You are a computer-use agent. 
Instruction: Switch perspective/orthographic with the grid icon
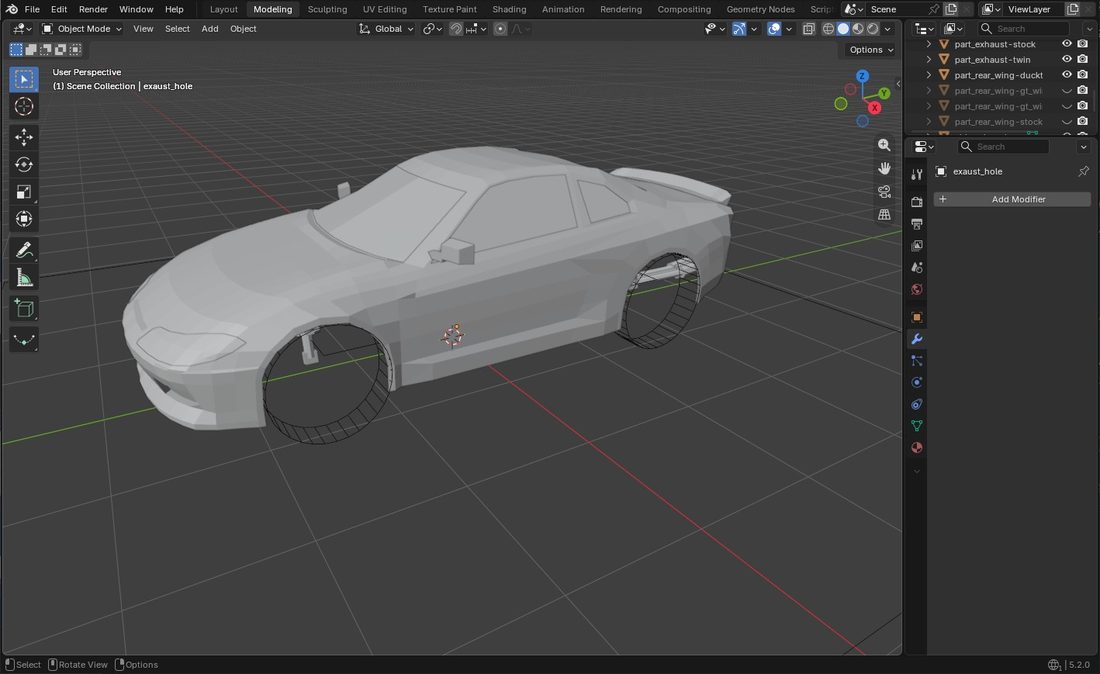[x=884, y=215]
